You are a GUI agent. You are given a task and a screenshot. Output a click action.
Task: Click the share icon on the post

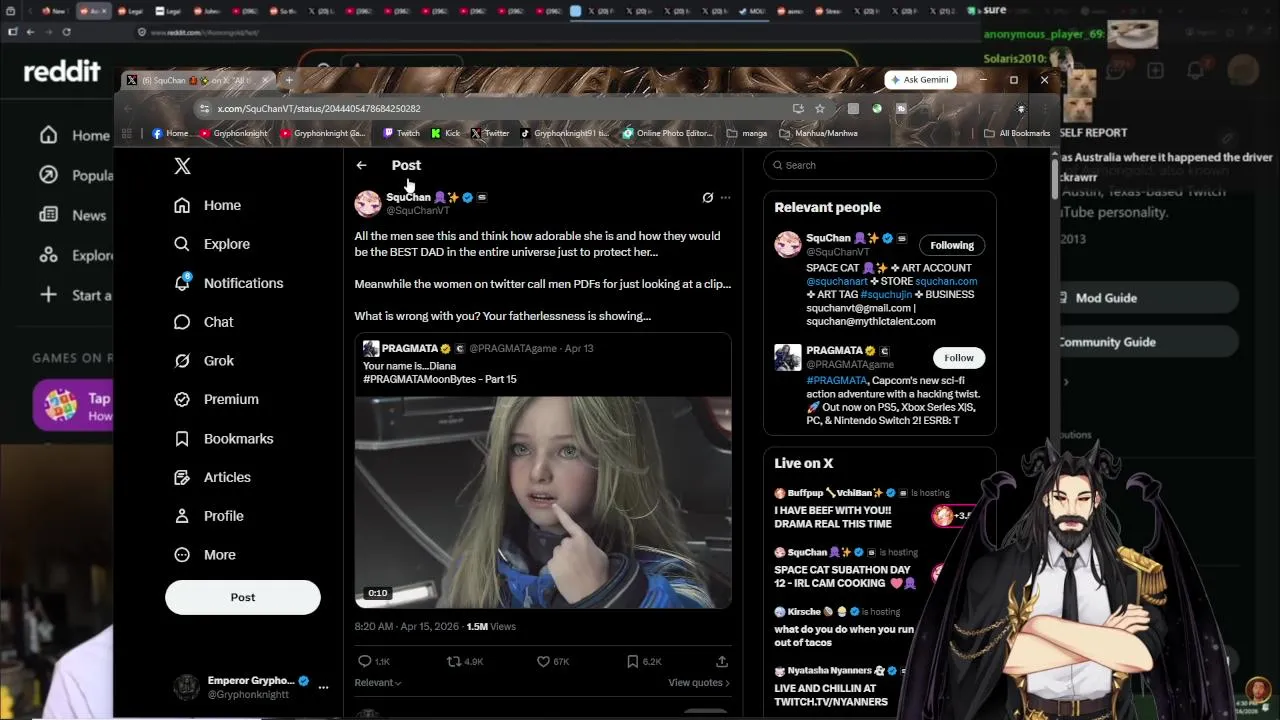point(722,661)
